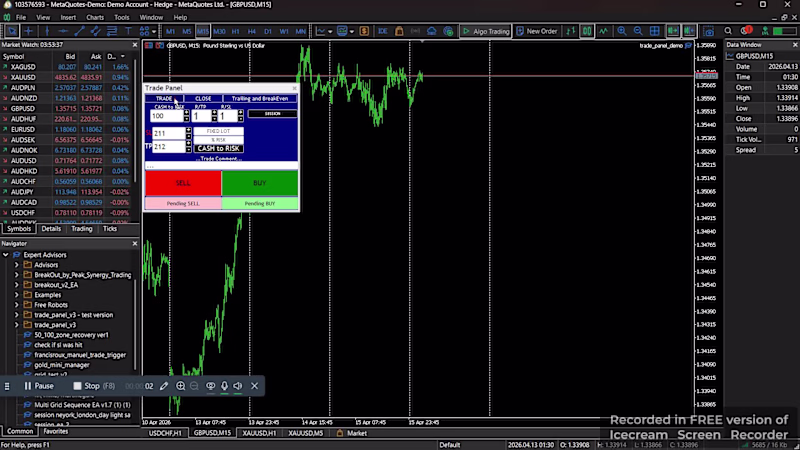Screen dimensions: 800x450
Task: Click the zoom out magnifier icon
Action: pos(638,31)
